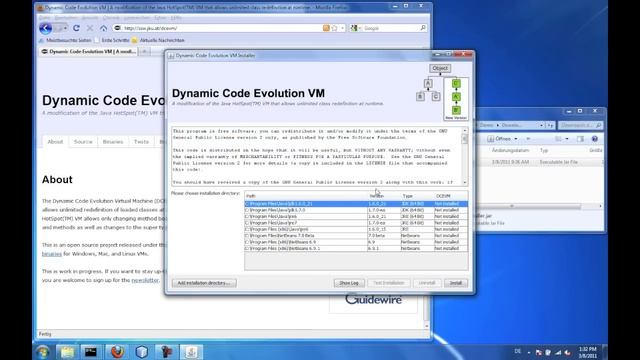Follow the binaries link in About text
Viewport: 640px width, 360px height.
pos(52,254)
